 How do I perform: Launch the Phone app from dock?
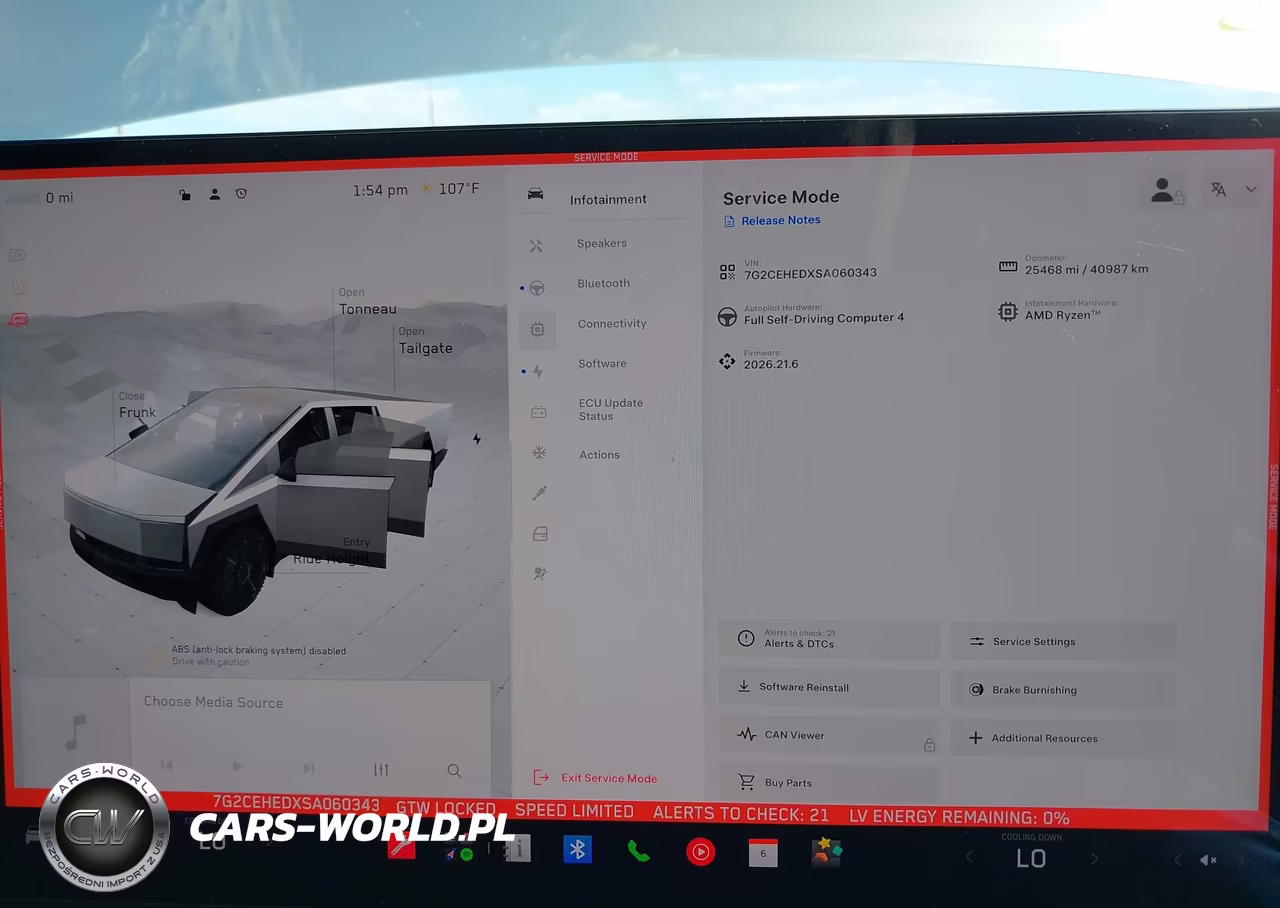(x=637, y=851)
